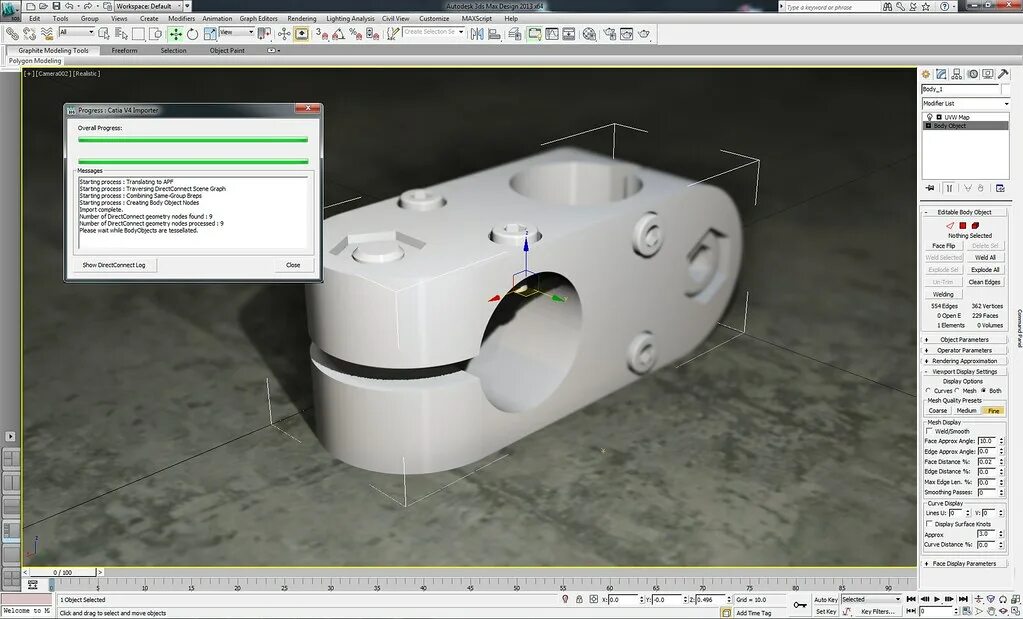Image resolution: width=1023 pixels, height=619 pixels.
Task: Open the MAXScript menu
Action: 476,18
